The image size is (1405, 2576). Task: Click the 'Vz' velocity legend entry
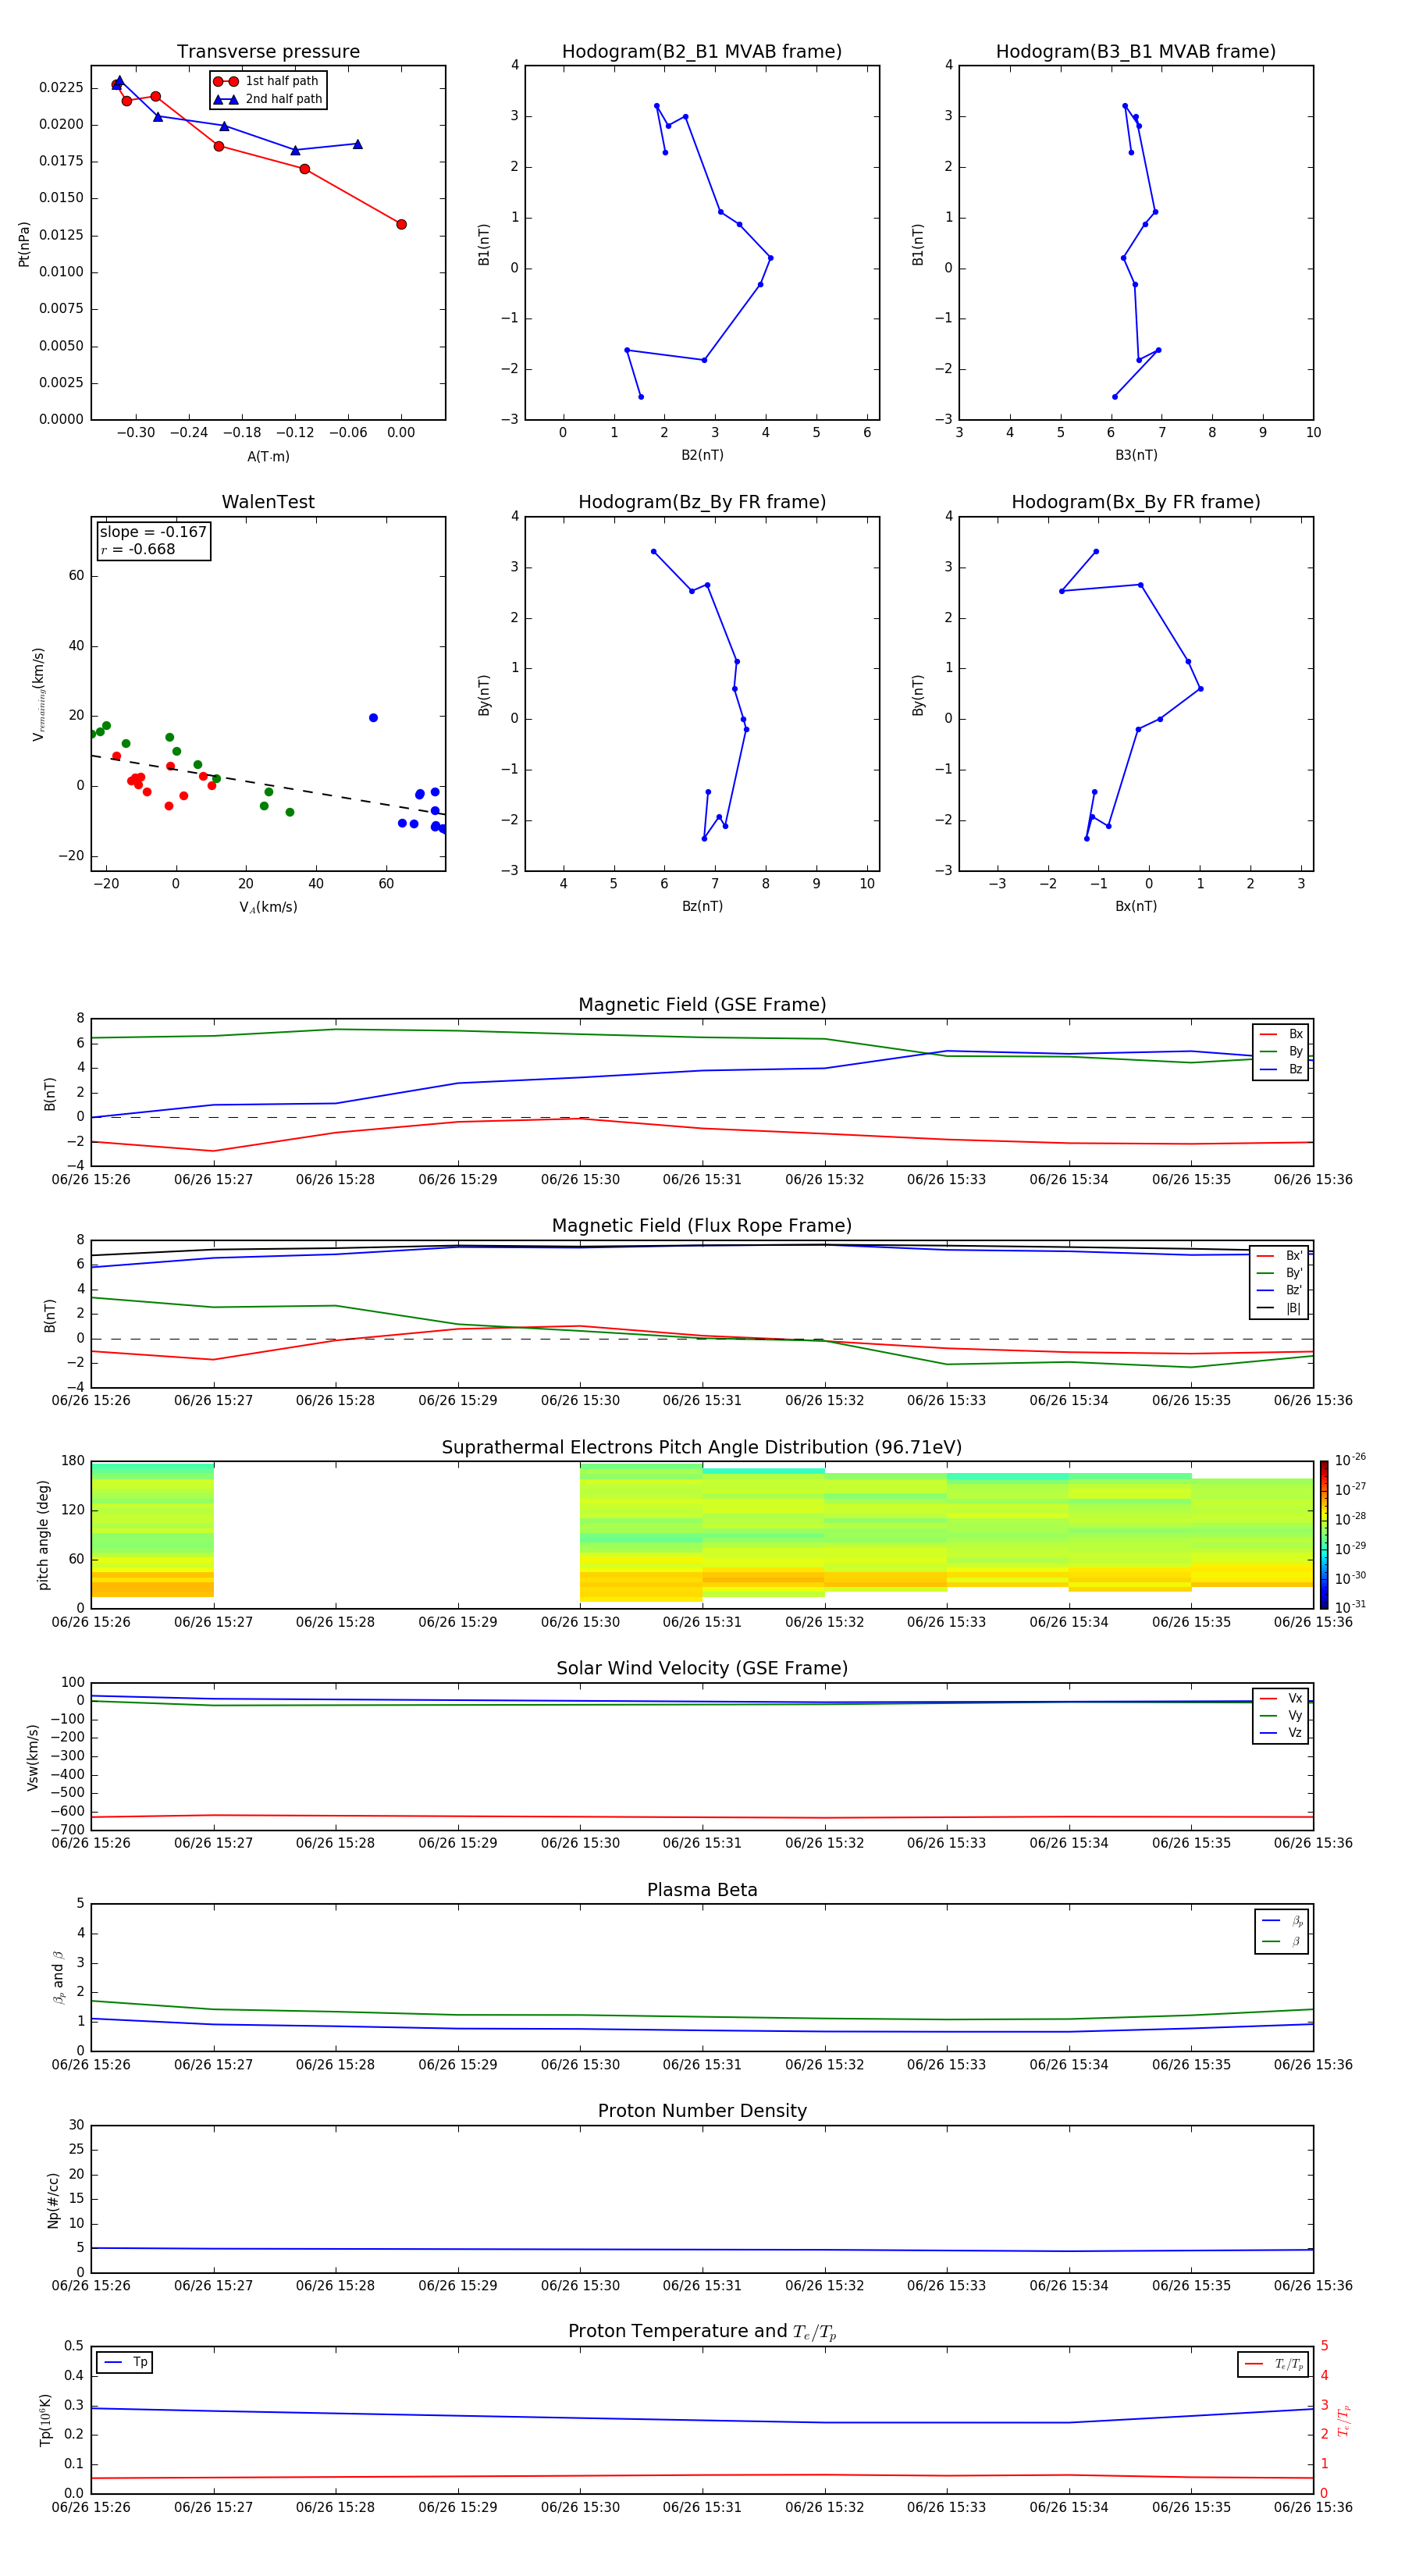[x=1281, y=1732]
